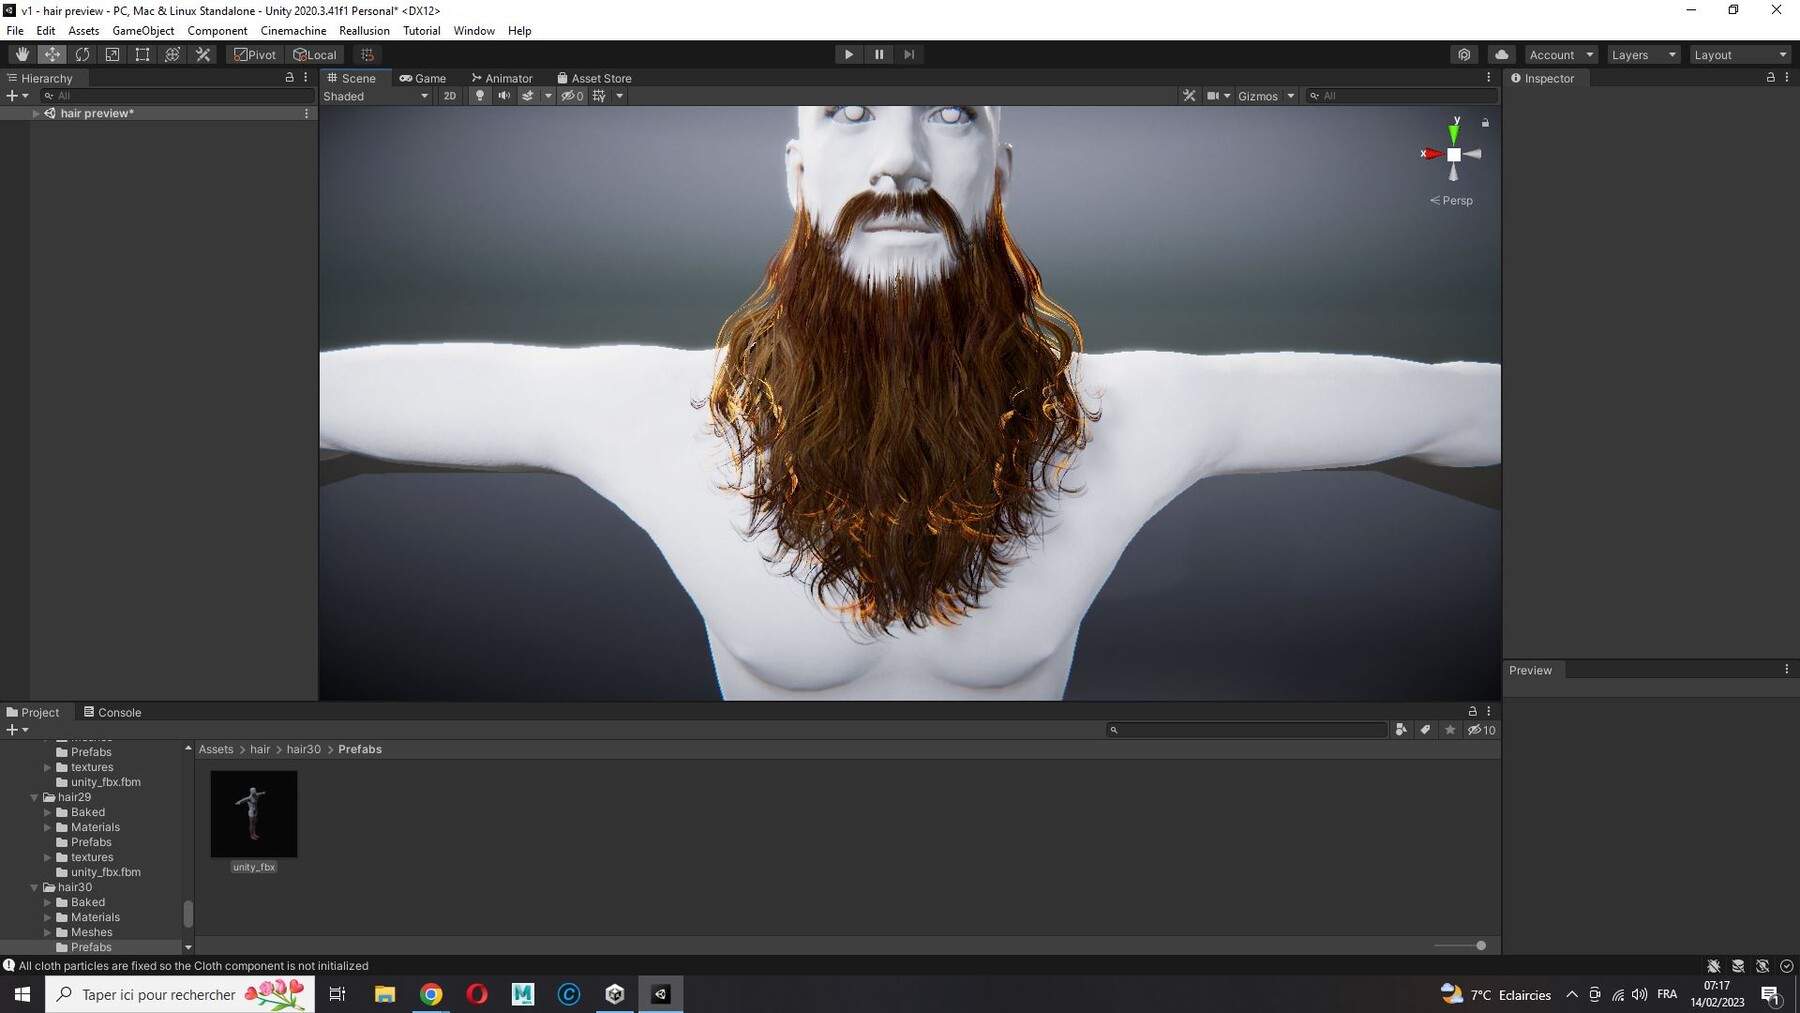
Task: Switch to the Console tab
Action: [x=112, y=712]
